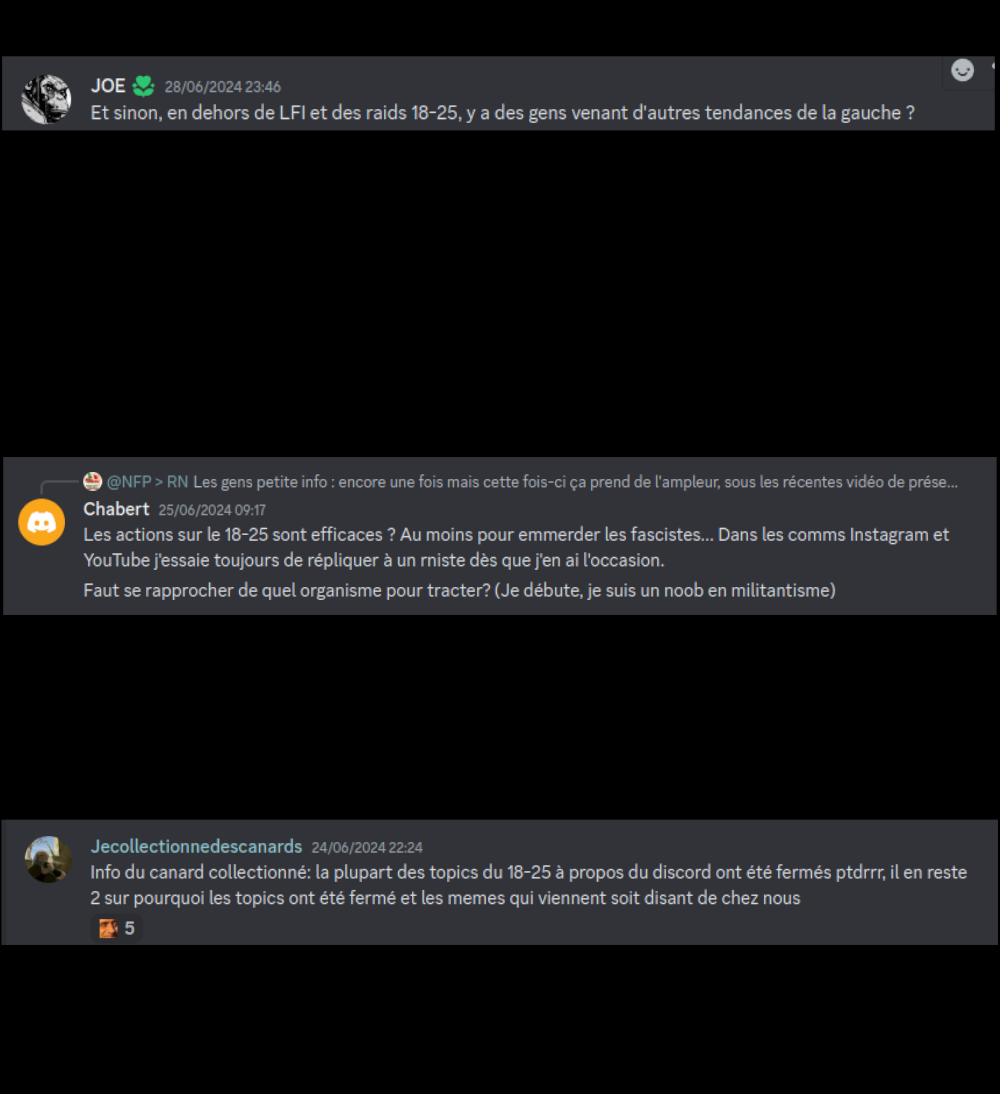Open the add reaction smiley on JOE's message
This screenshot has height=1094, width=1000.
point(962,70)
